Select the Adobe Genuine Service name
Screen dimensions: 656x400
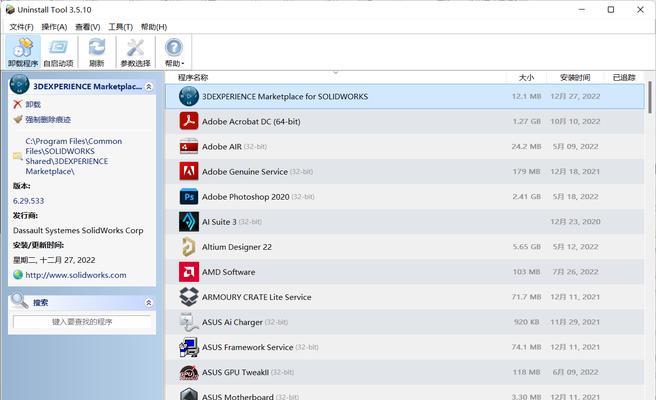(x=245, y=172)
